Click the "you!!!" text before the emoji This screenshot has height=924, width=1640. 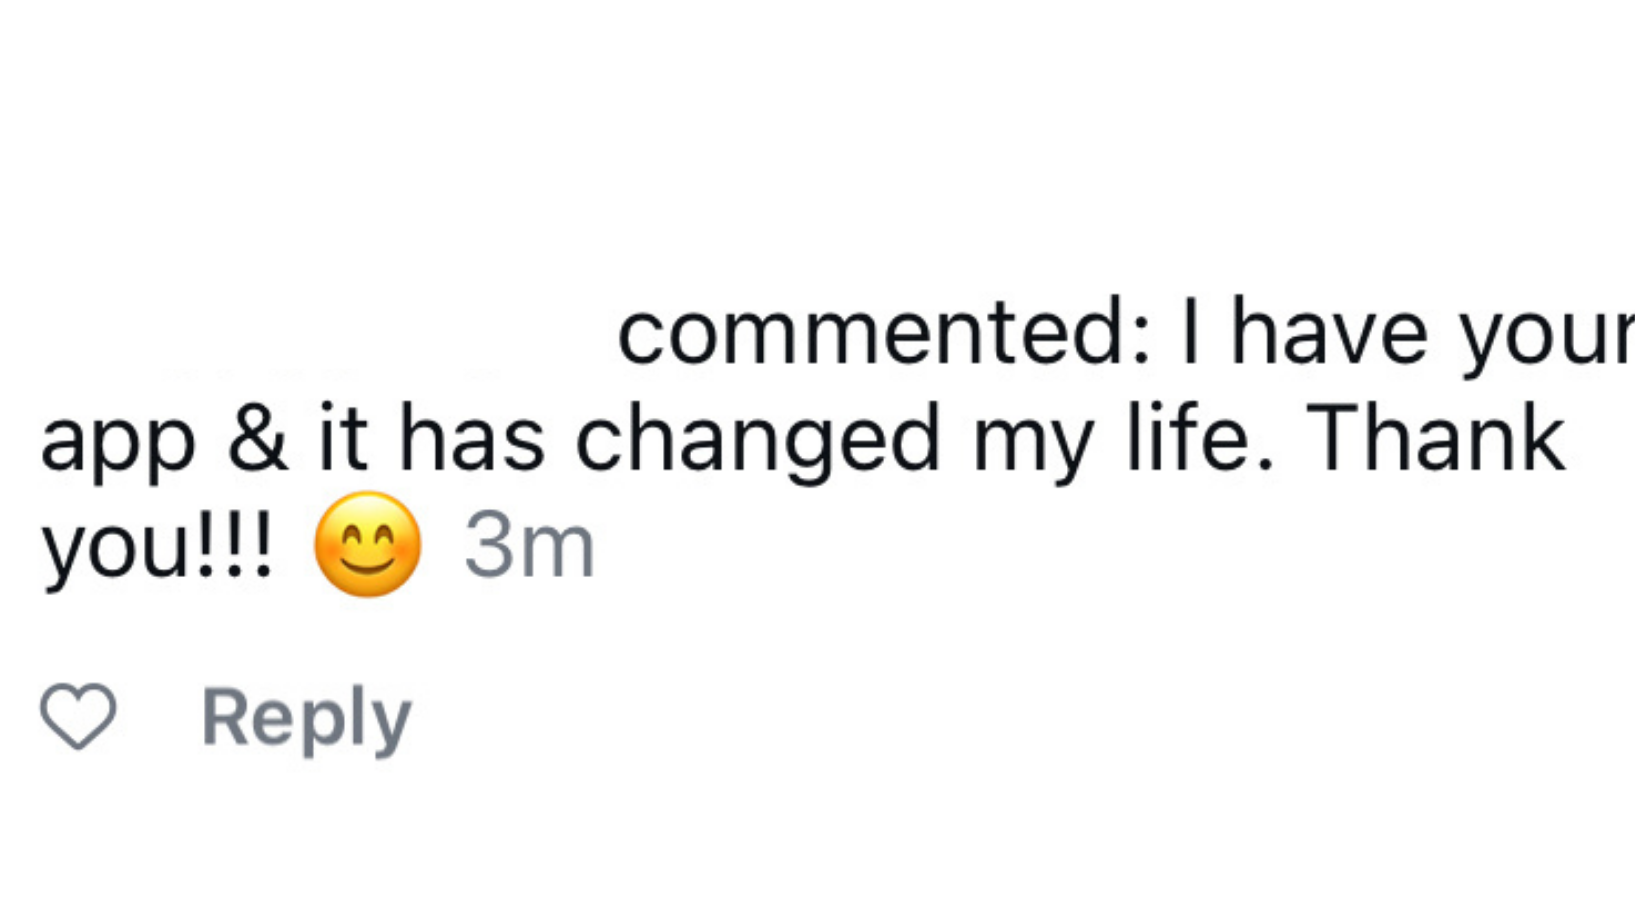[x=156, y=546]
